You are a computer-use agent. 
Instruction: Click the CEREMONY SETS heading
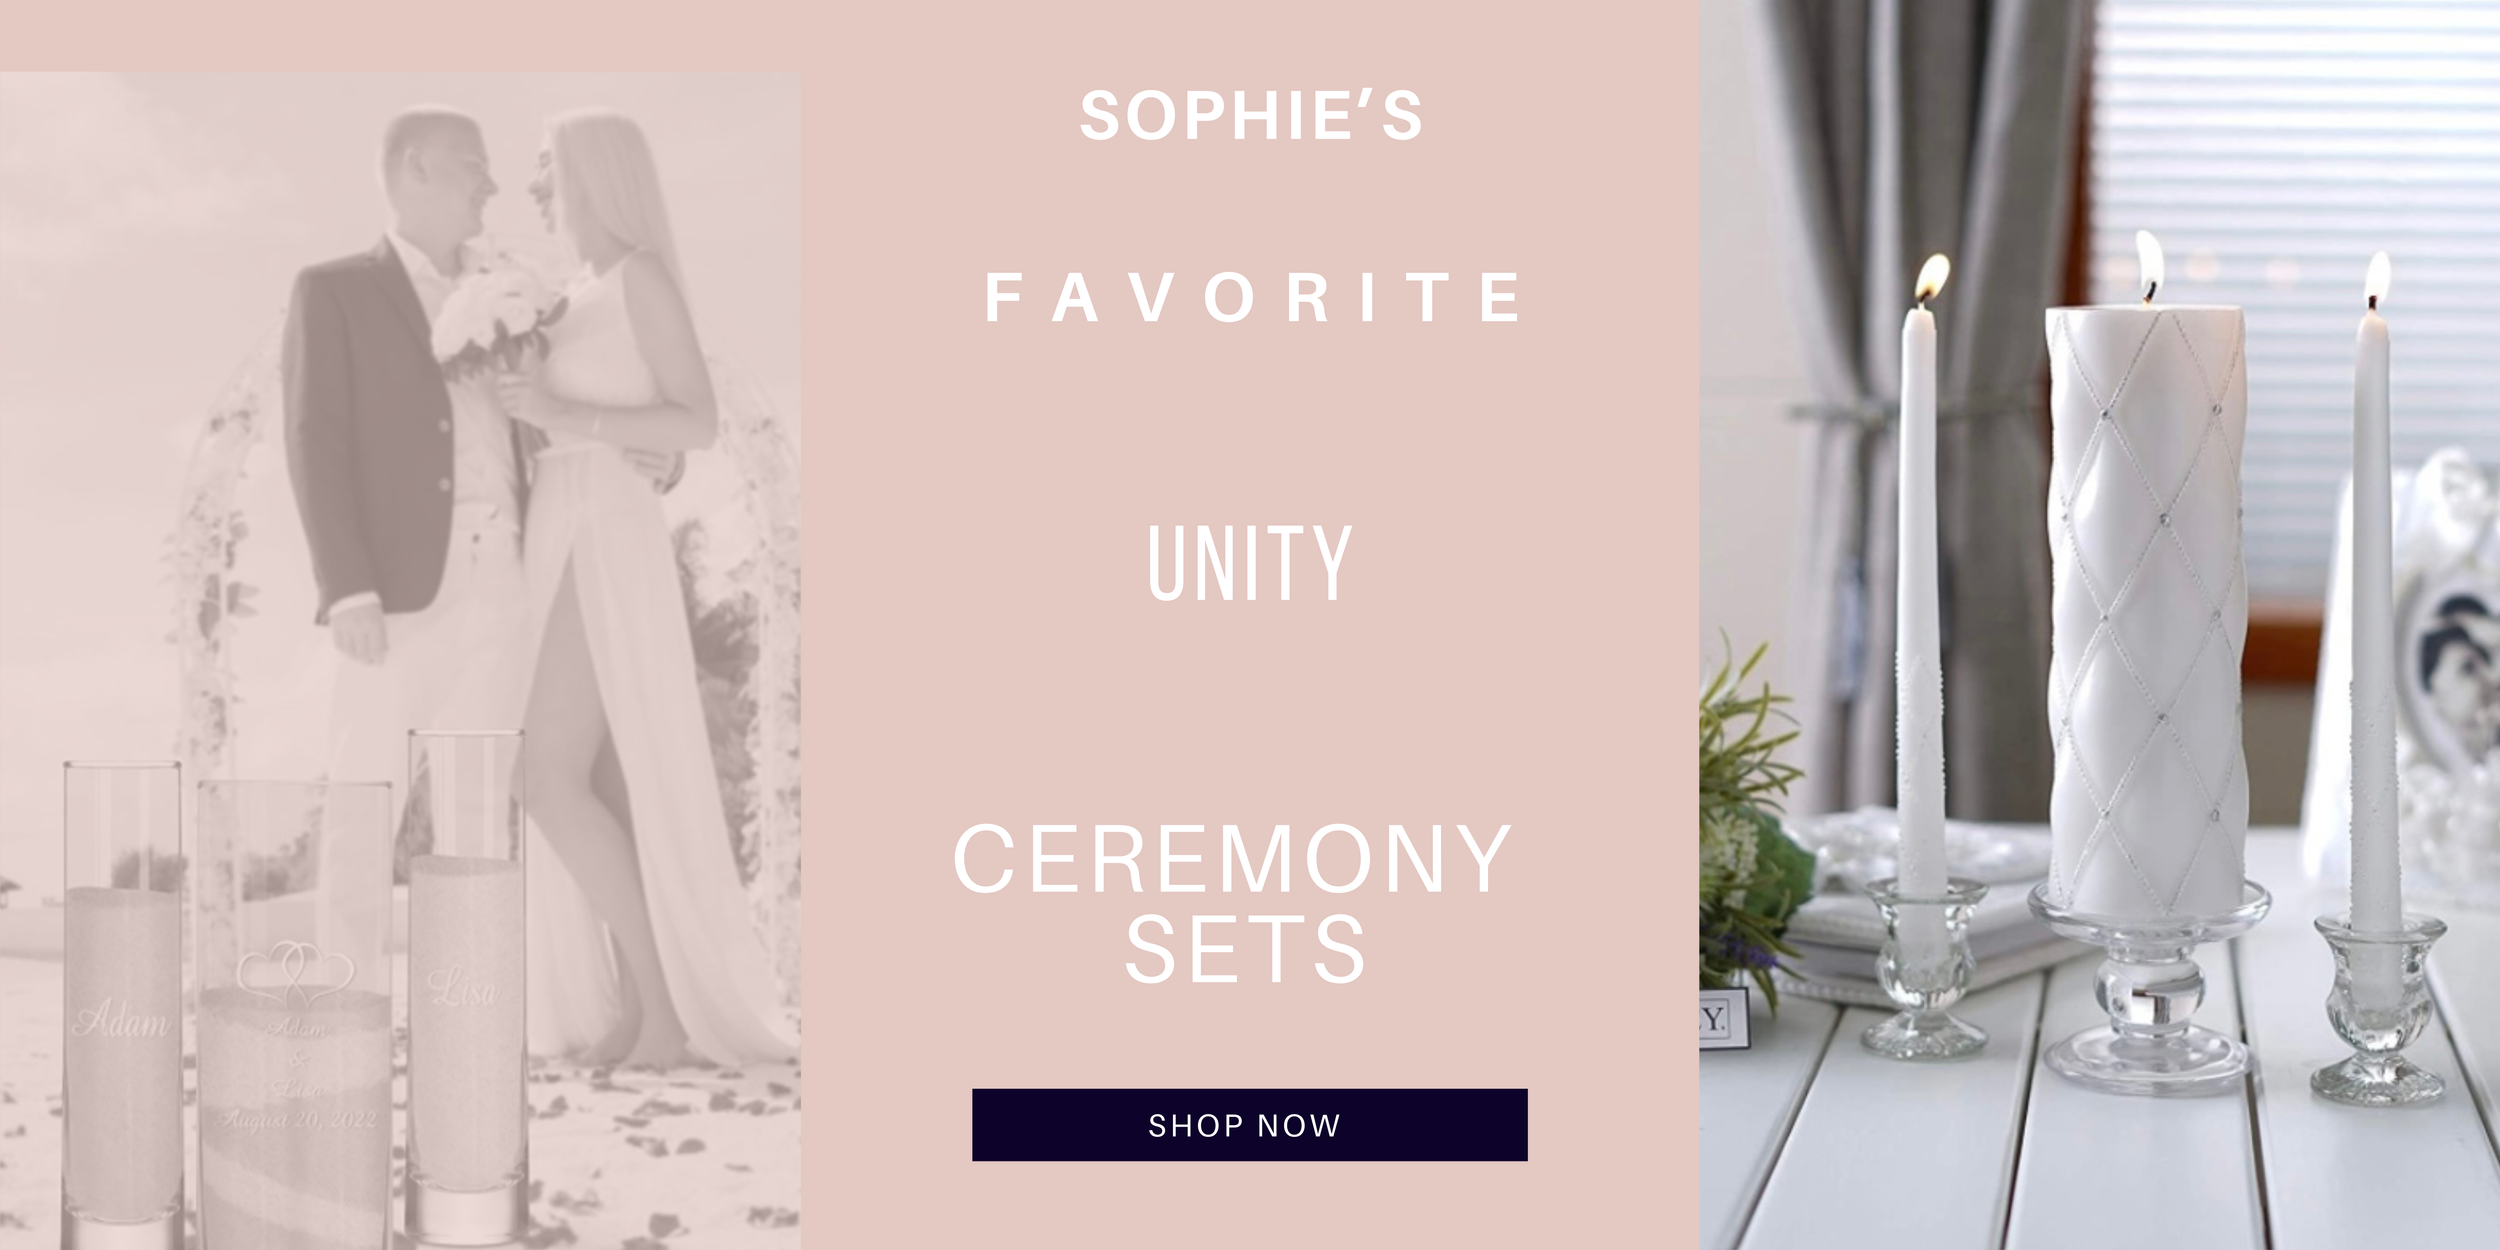(1233, 903)
